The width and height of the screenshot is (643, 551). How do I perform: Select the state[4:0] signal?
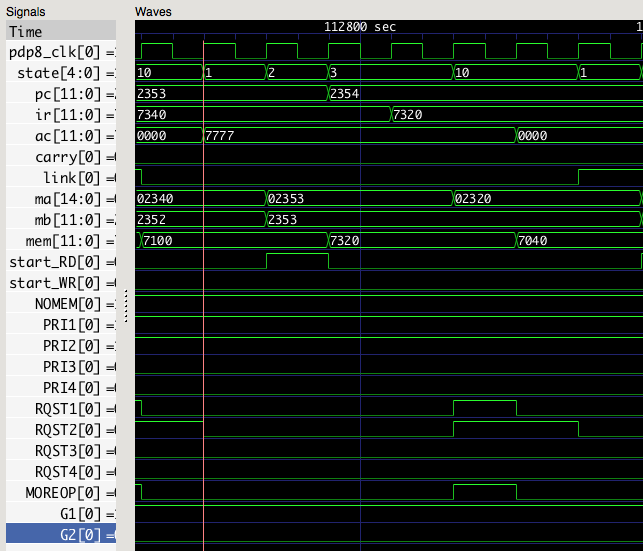pyautogui.click(x=61, y=73)
